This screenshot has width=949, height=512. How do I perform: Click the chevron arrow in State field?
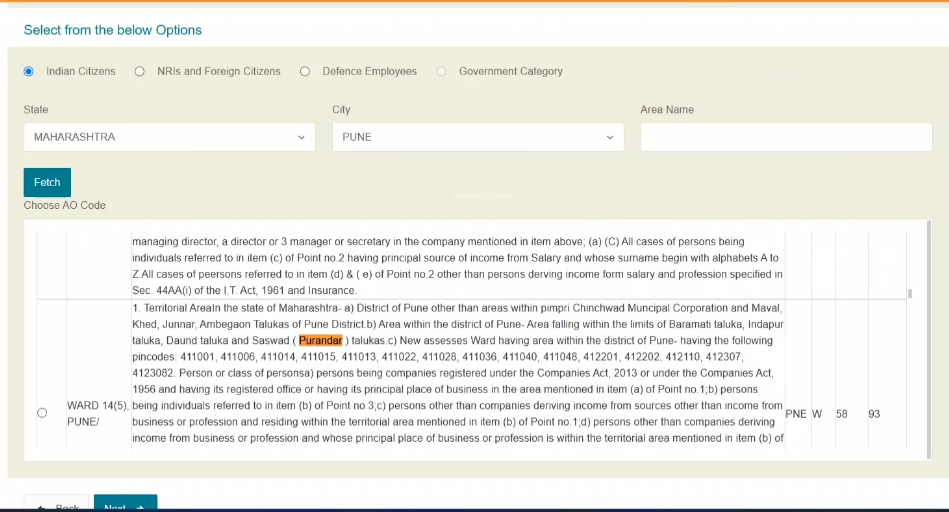pyautogui.click(x=301, y=137)
